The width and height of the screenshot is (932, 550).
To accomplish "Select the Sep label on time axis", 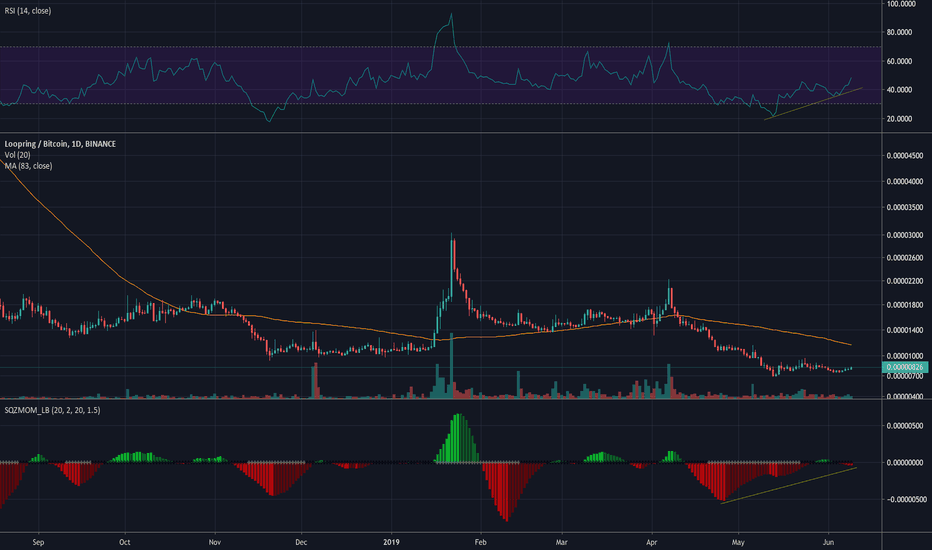I will pyautogui.click(x=38, y=542).
